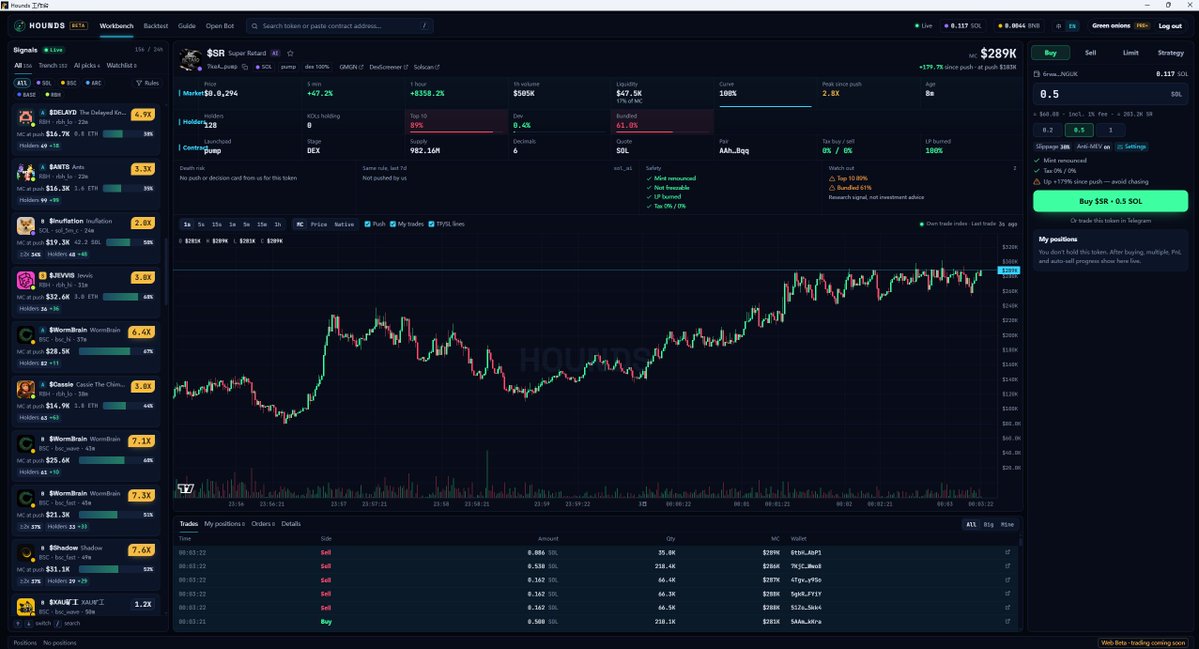
Task: Select the 15s chart interval
Action: tap(217, 224)
